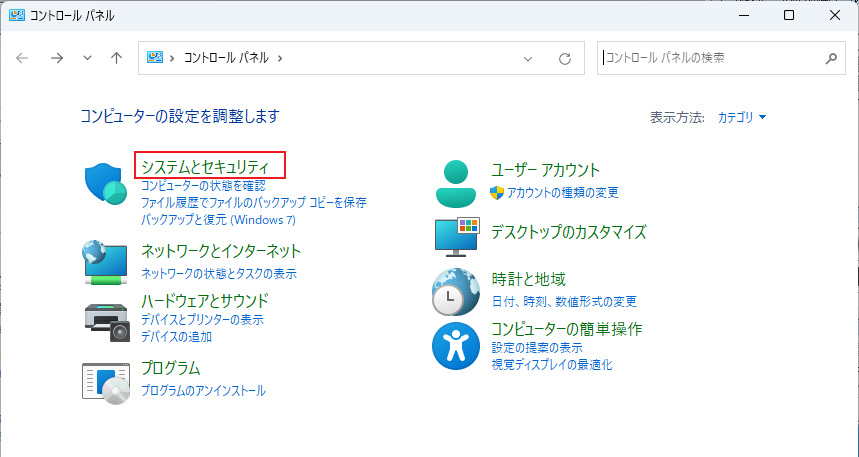Open ファイル履歴でファイルのバックアップ コピーを保存 link

pos(254,203)
